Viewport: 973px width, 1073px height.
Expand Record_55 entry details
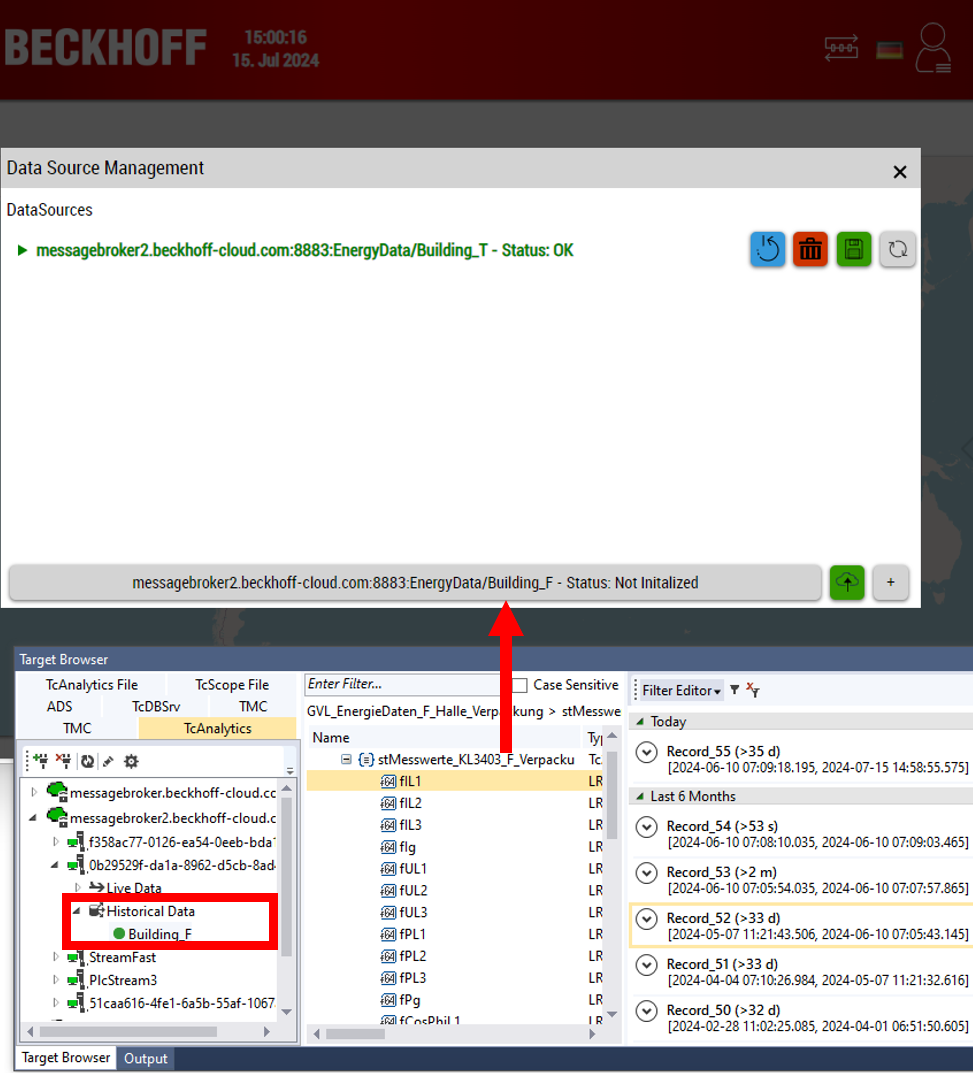click(647, 752)
